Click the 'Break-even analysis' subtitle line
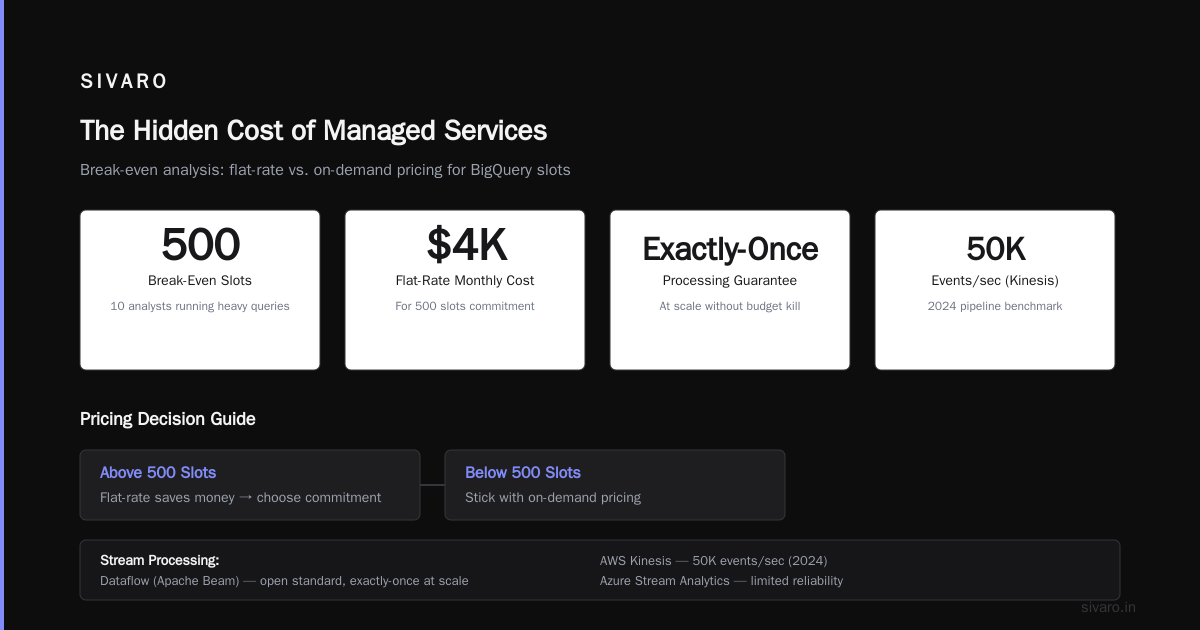The height and width of the screenshot is (630, 1200). [x=325, y=170]
